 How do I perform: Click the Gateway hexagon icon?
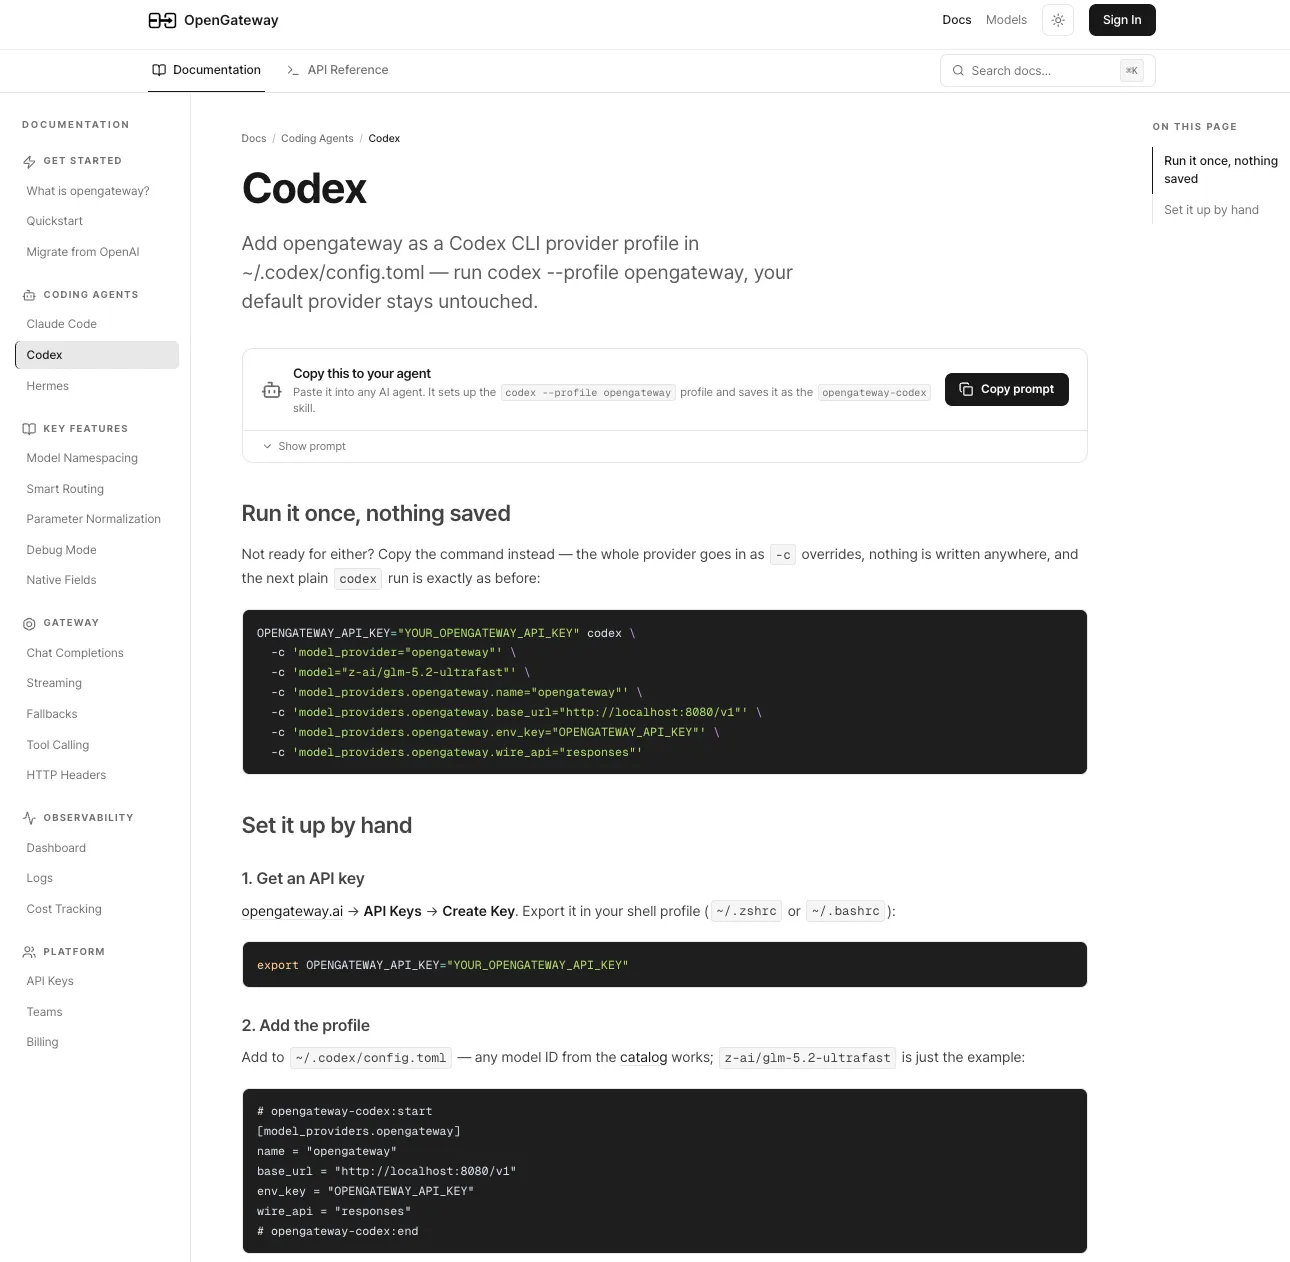pos(29,623)
